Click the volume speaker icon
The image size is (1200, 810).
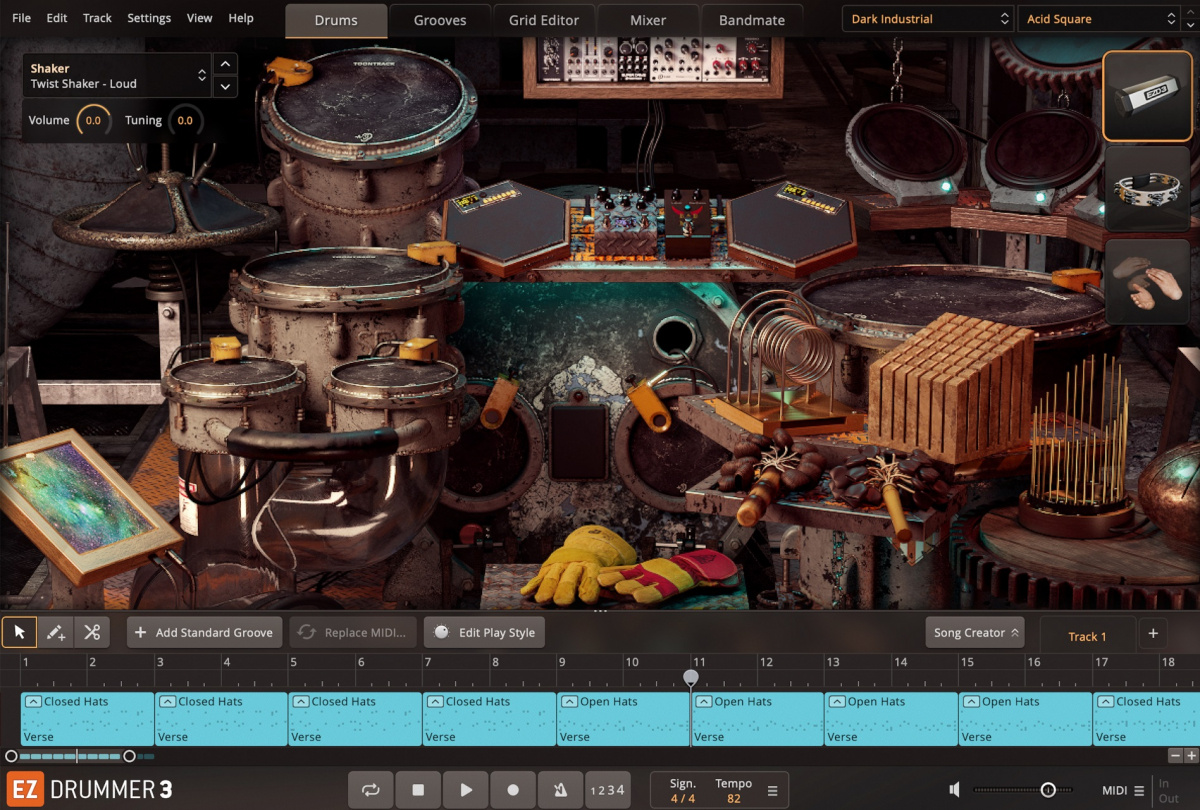click(x=953, y=789)
